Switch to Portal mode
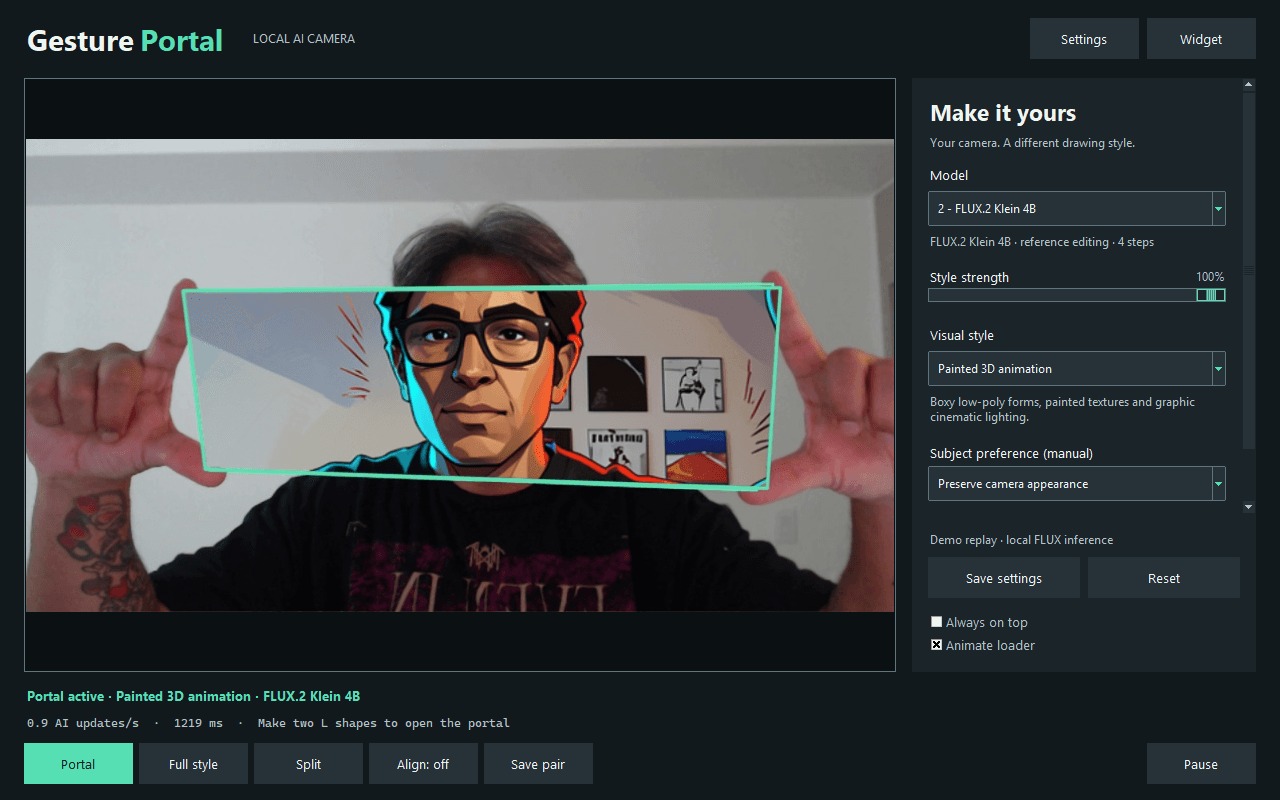1280x800 pixels. coord(78,764)
